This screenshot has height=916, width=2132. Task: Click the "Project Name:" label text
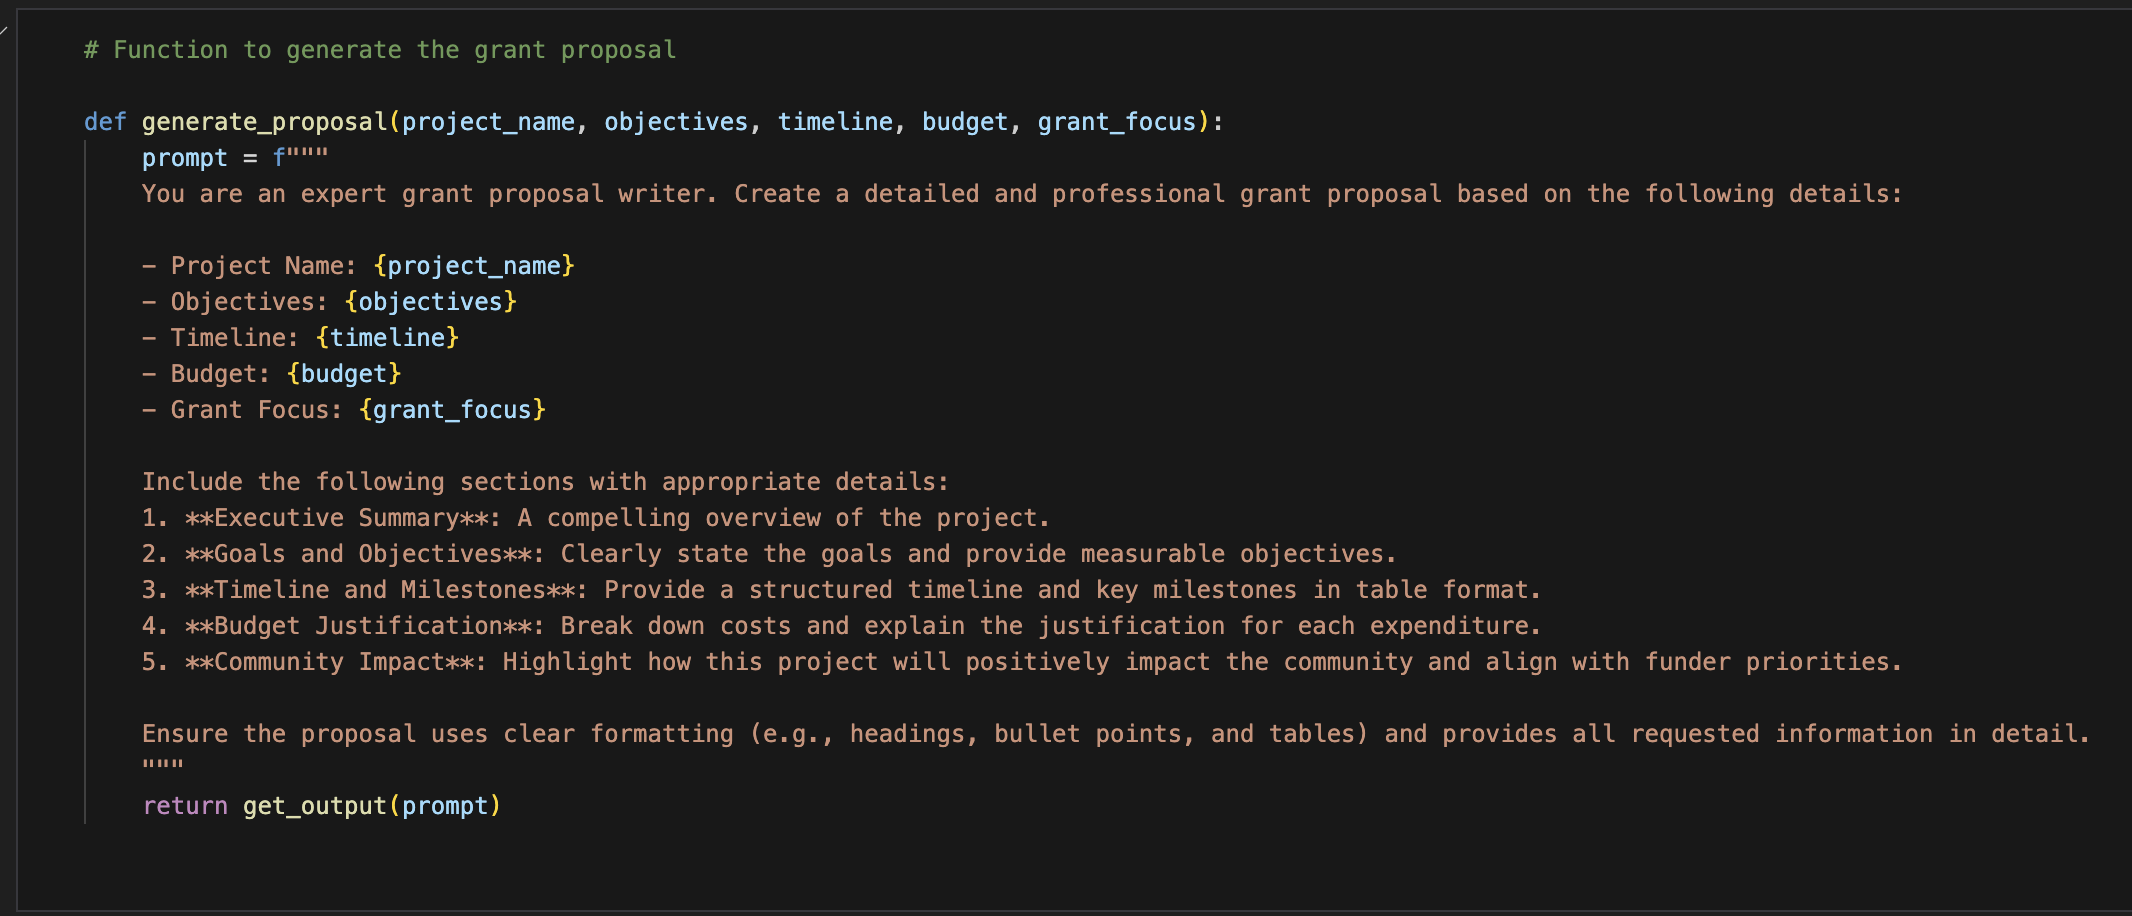264,266
